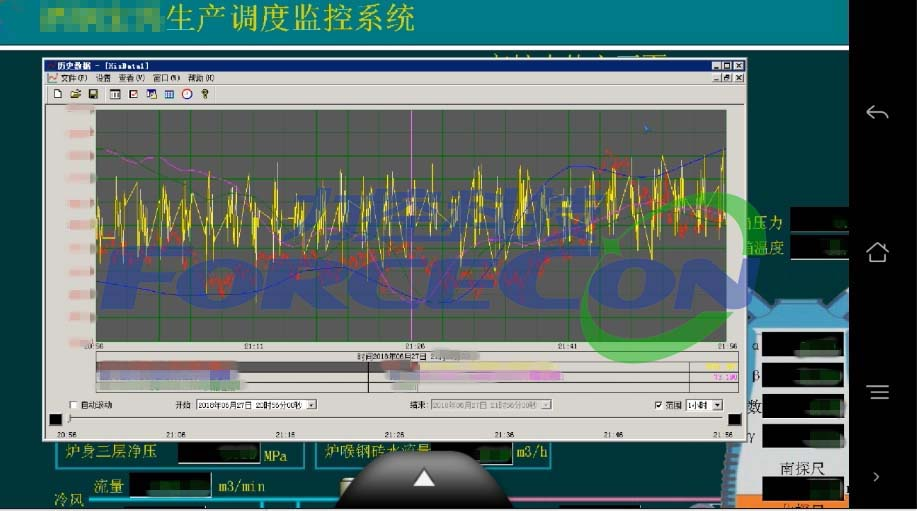Click the Open folder toolbar icon
The width and height of the screenshot is (917, 511).
(x=75, y=94)
